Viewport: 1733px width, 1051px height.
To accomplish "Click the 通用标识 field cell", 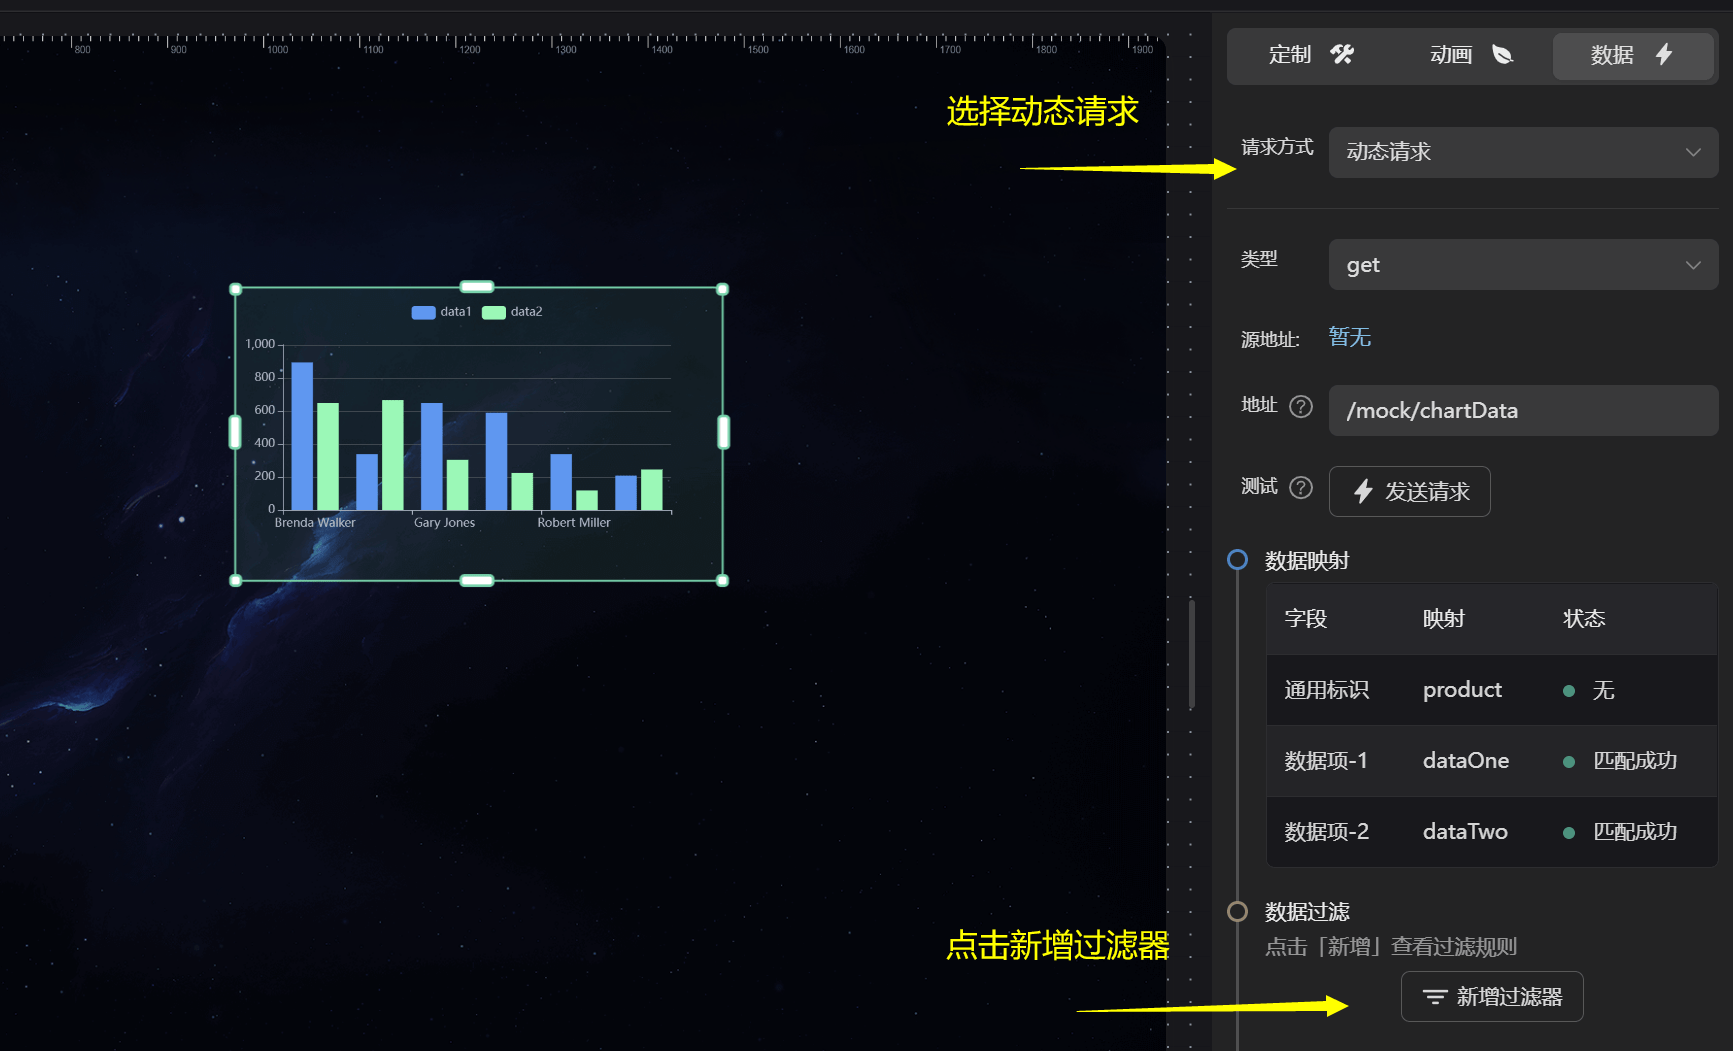I will (x=1327, y=690).
